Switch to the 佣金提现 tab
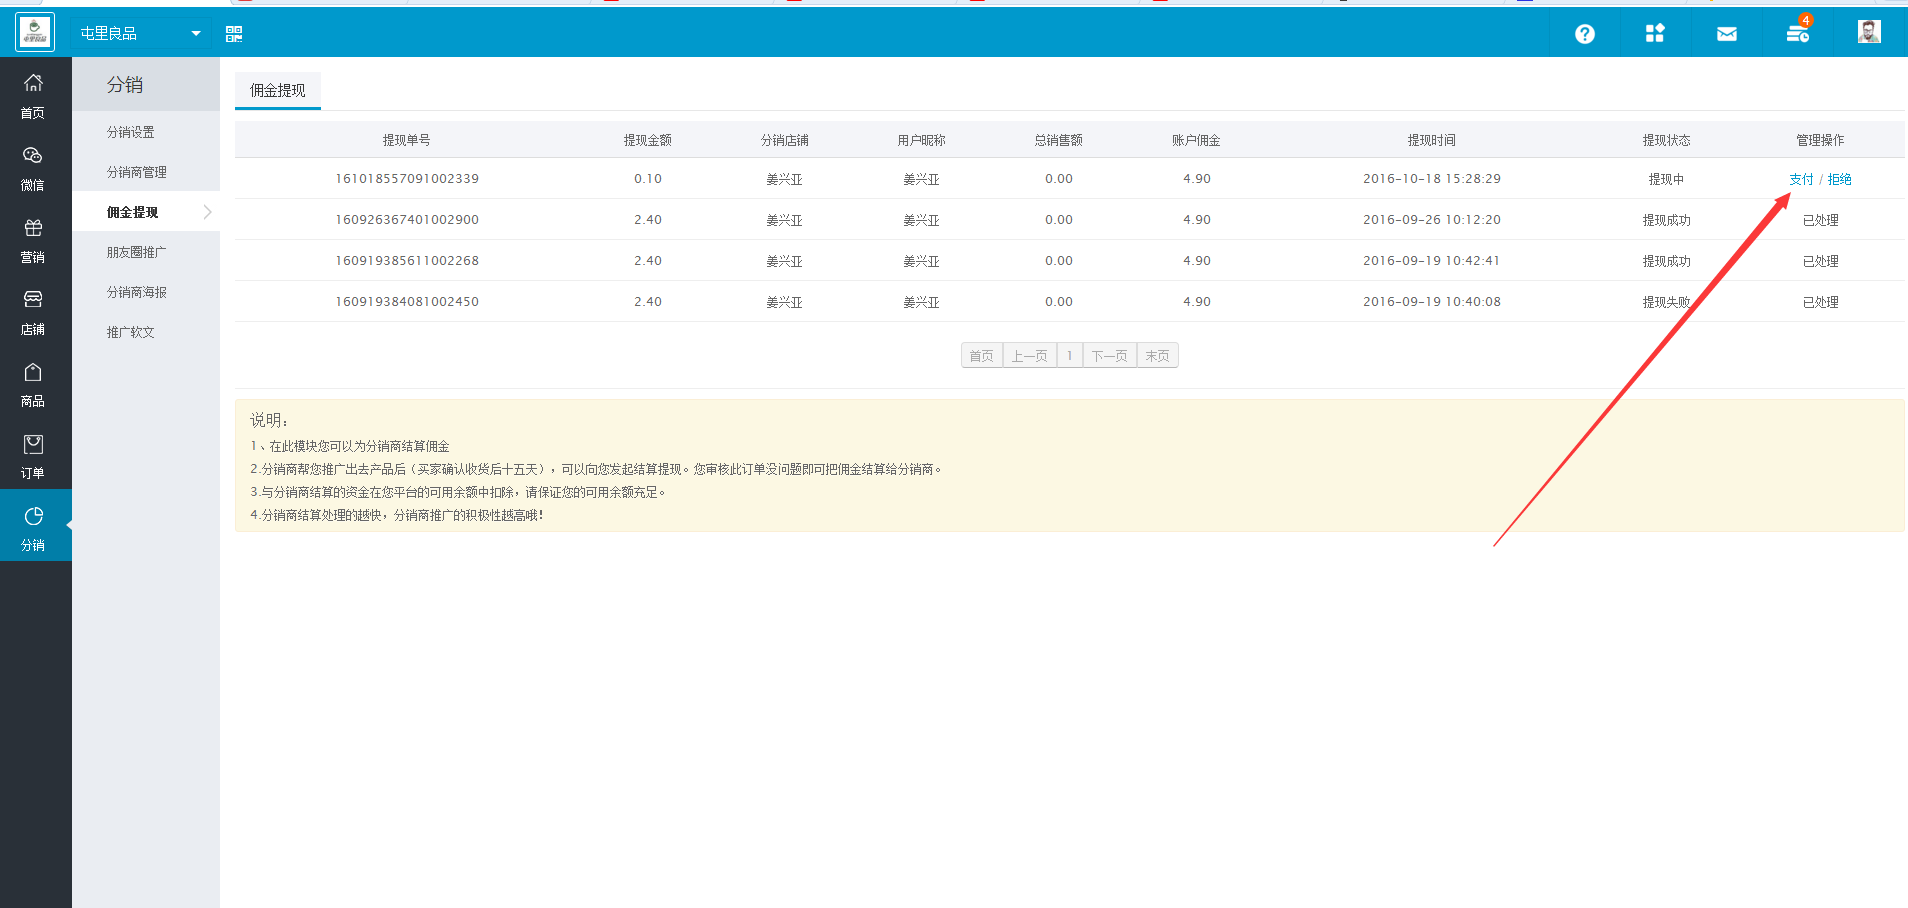Image resolution: width=1908 pixels, height=908 pixels. (278, 90)
